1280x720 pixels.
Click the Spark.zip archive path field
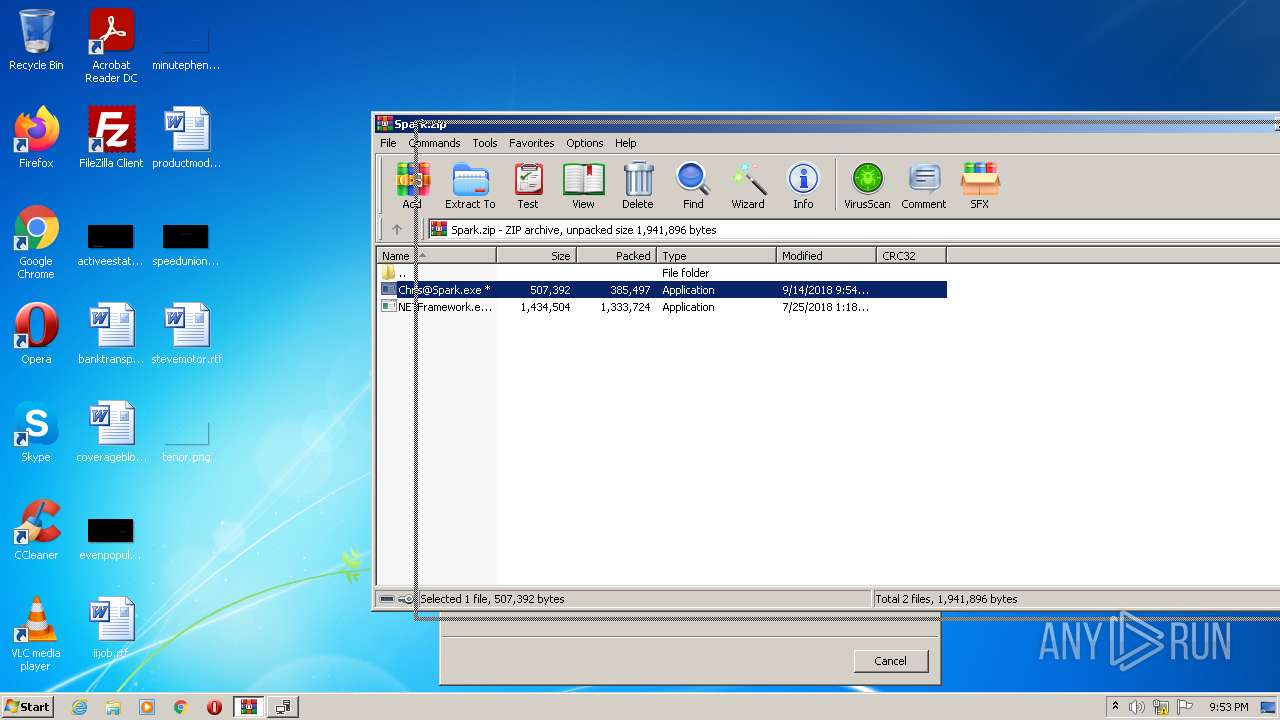point(853,229)
